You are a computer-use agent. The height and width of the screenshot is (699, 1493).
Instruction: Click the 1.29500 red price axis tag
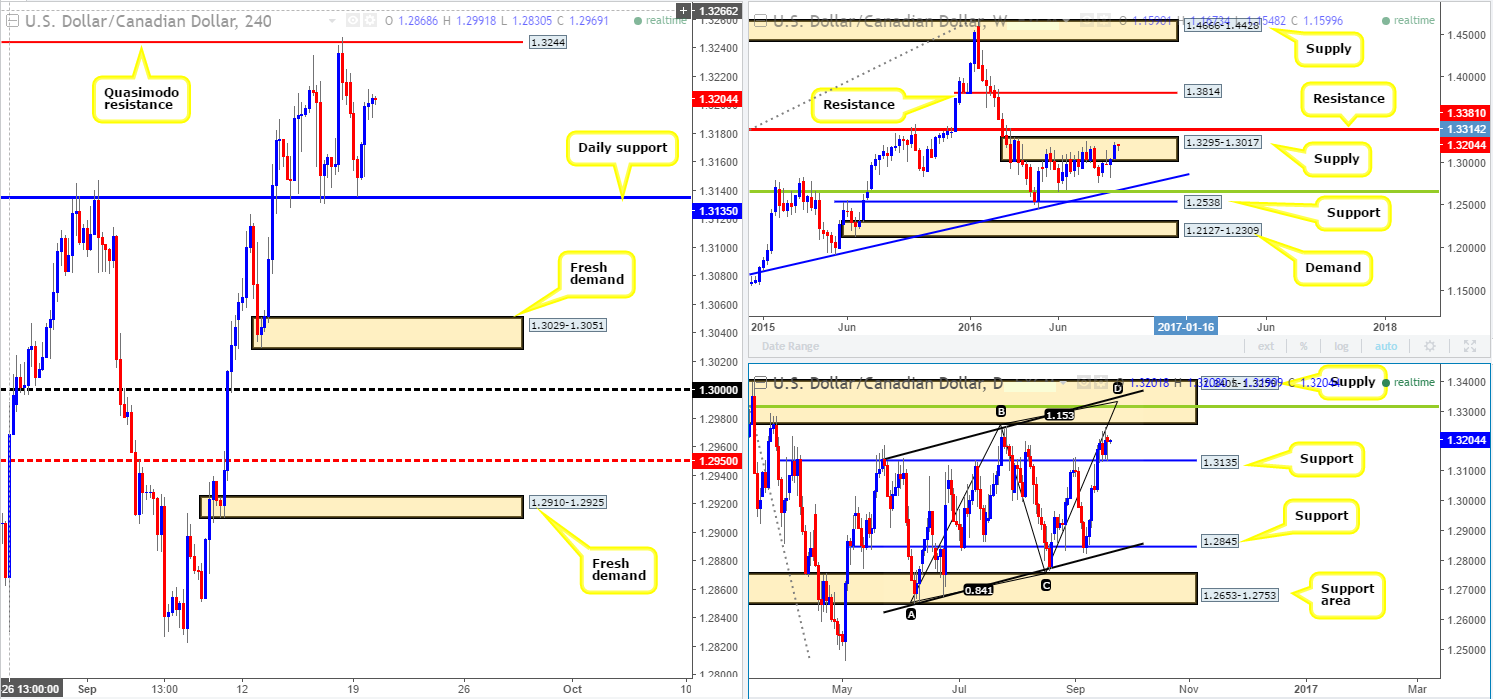[718, 461]
